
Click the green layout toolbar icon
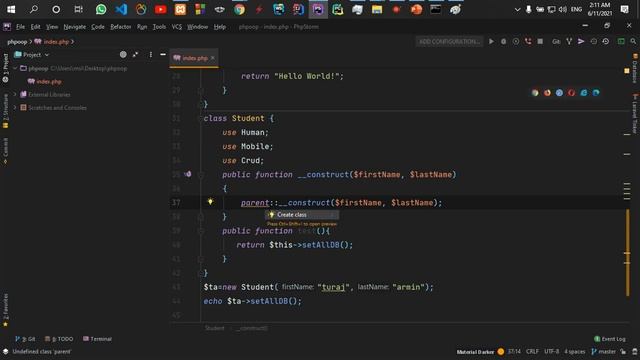pyautogui.click(x=621, y=42)
